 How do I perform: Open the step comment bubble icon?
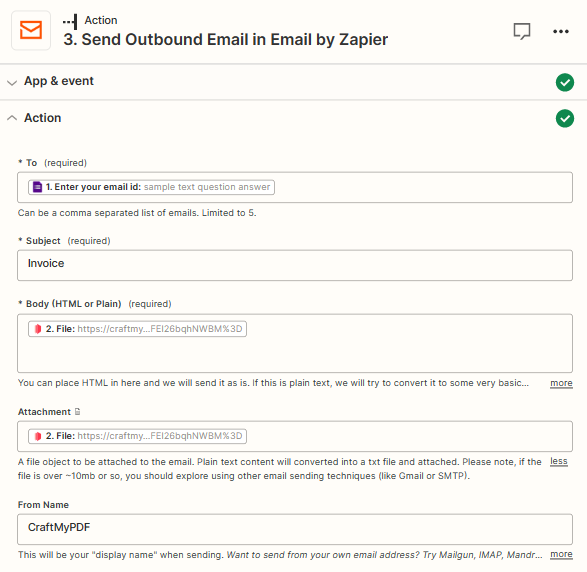tap(521, 31)
